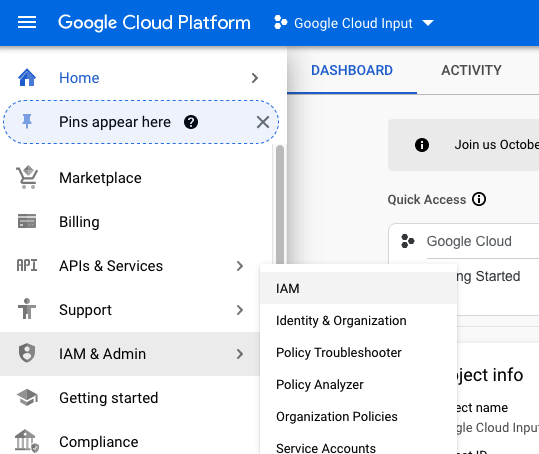The image size is (539, 454).
Task: Dismiss the Pins appear here banner
Action: coord(263,122)
